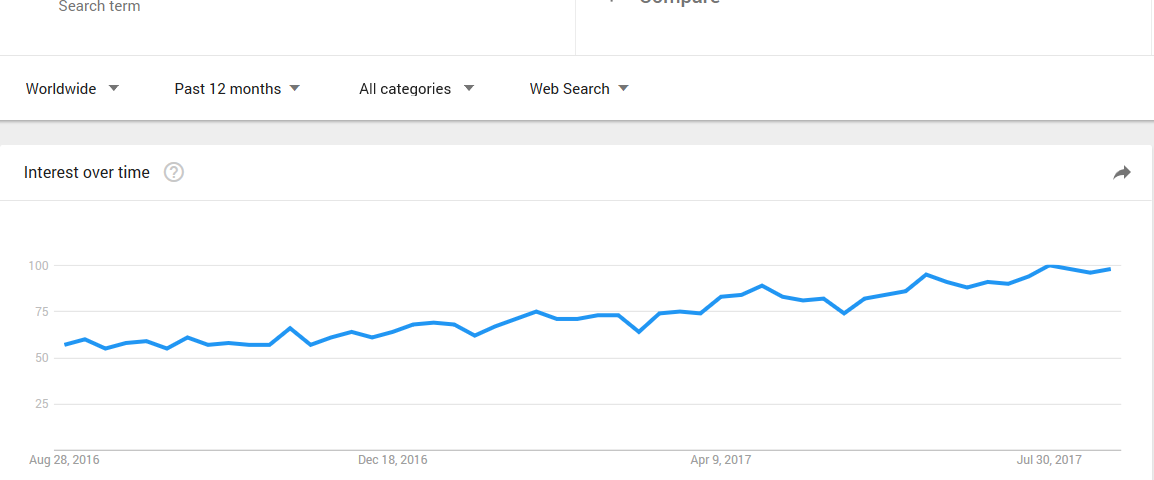Click the Interest over time heading
The image size is (1154, 480).
[x=87, y=172]
